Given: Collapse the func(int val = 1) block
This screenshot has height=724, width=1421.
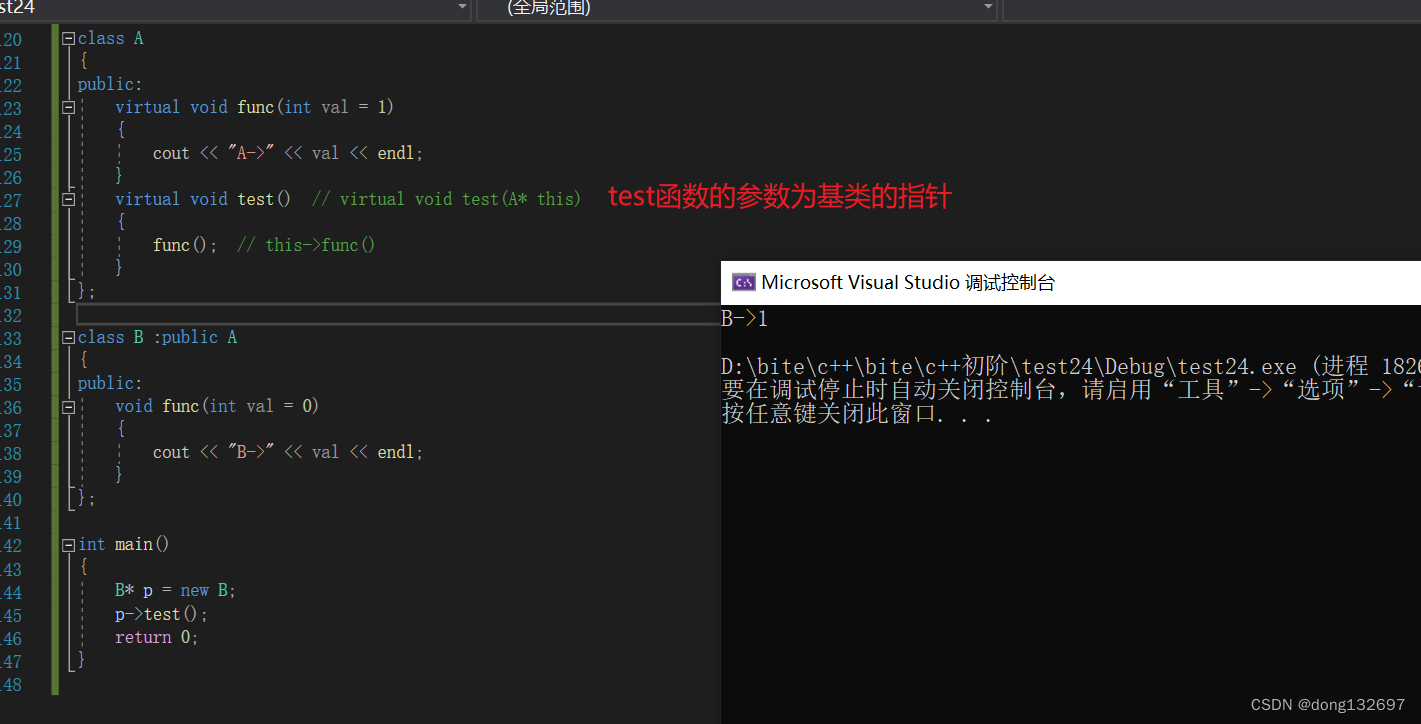Looking at the screenshot, I should coord(68,107).
